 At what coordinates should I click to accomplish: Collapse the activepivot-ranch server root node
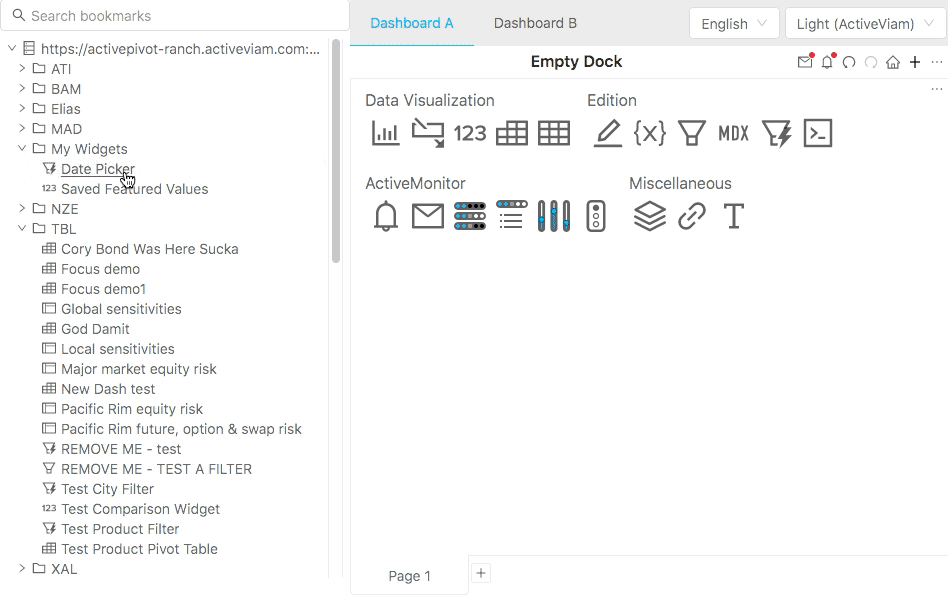[12, 48]
